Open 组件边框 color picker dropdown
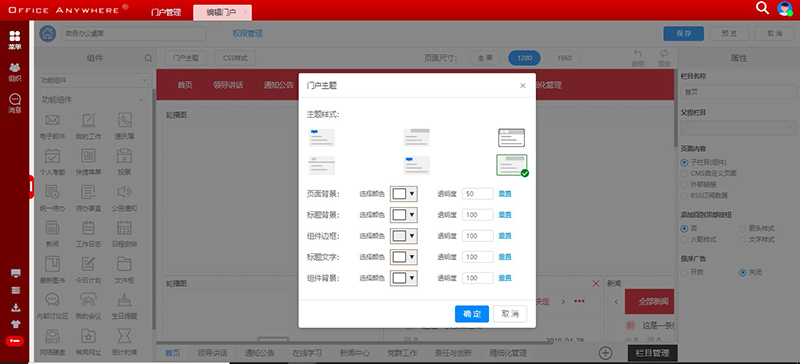The width and height of the screenshot is (800, 364). pyautogui.click(x=404, y=236)
